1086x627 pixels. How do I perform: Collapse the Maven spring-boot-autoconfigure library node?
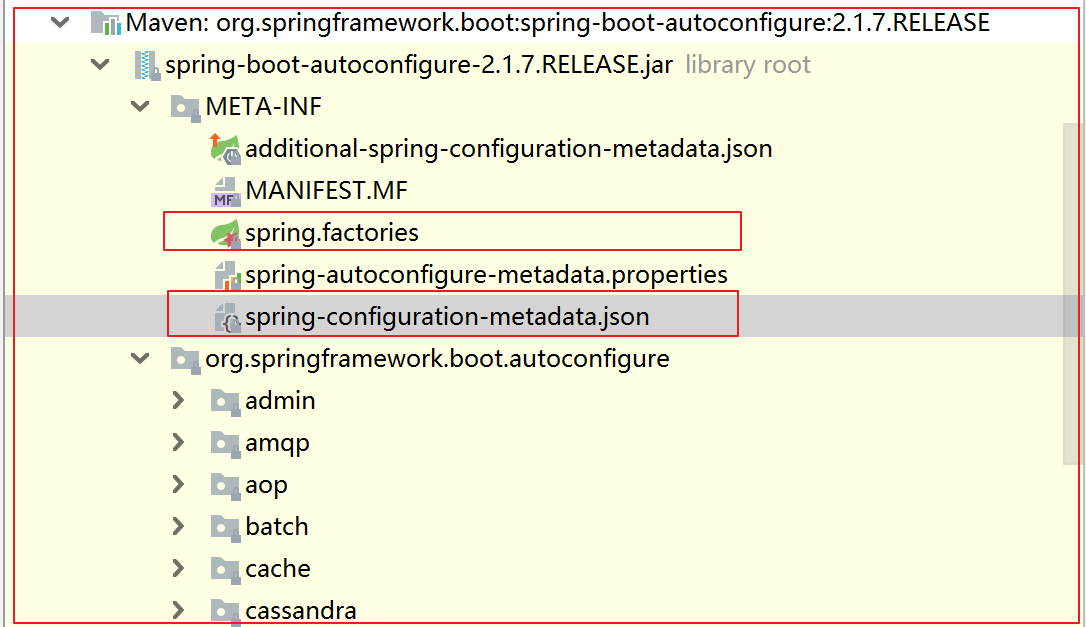(x=60, y=23)
